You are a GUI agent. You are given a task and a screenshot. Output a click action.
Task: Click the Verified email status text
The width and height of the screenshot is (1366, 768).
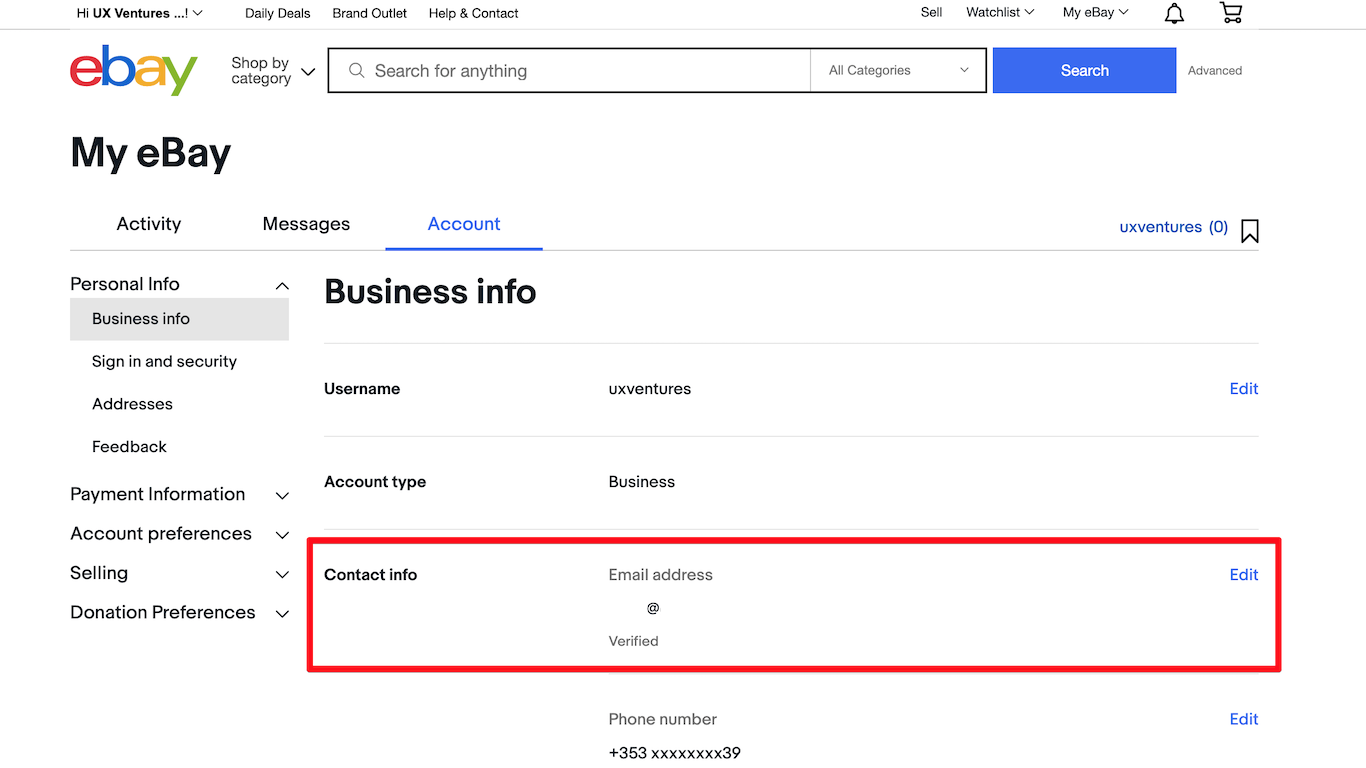[634, 641]
